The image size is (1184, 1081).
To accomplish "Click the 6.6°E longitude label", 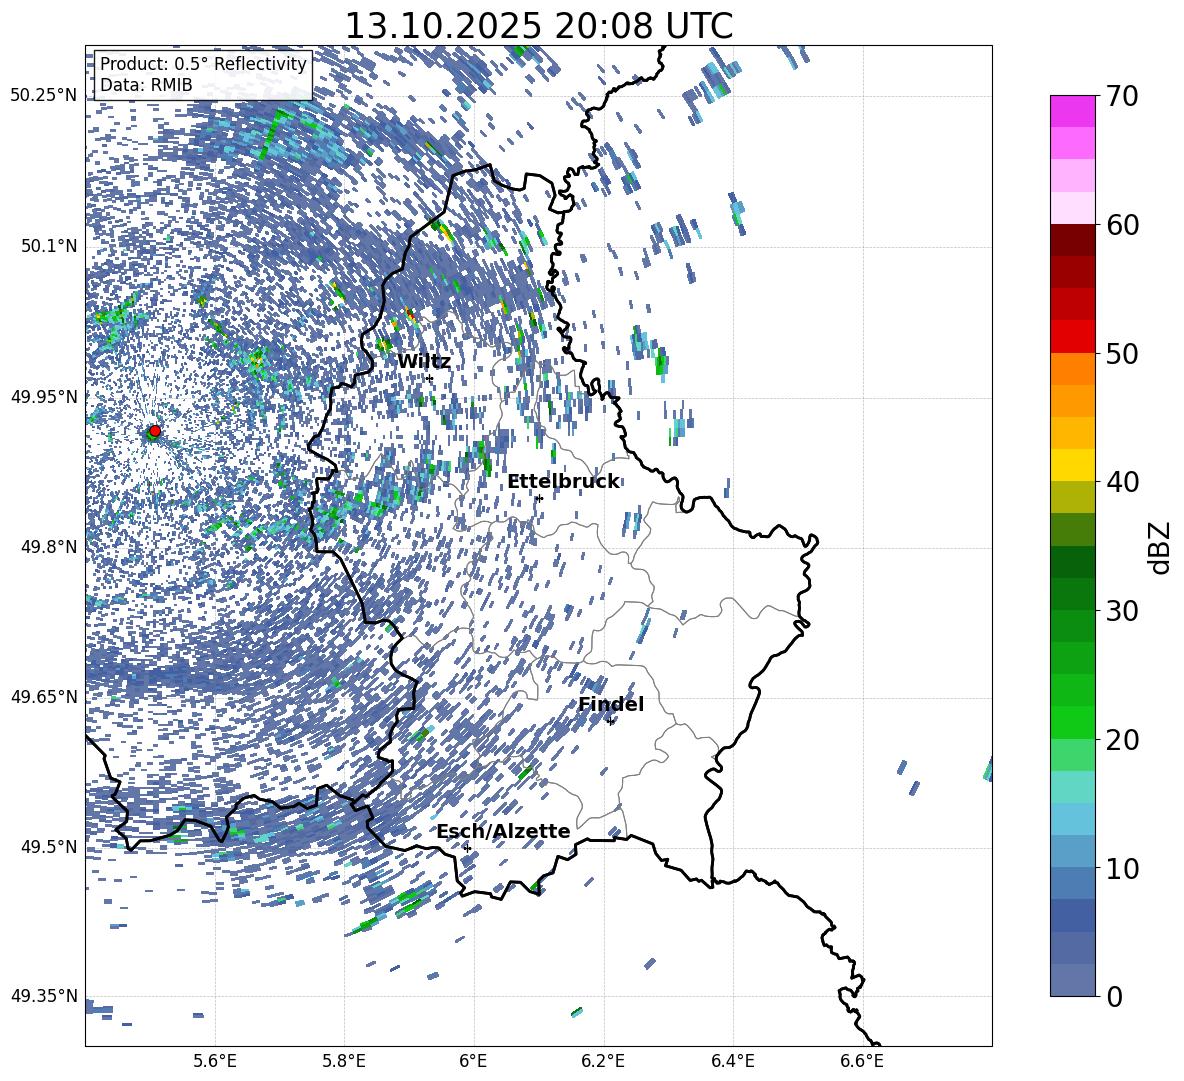I will (862, 1061).
